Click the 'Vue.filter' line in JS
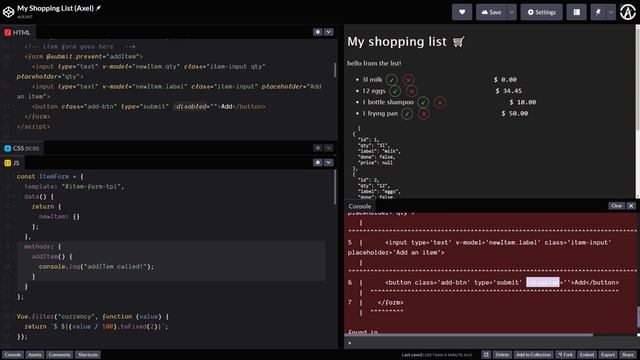The image size is (640, 360). pos(92,316)
